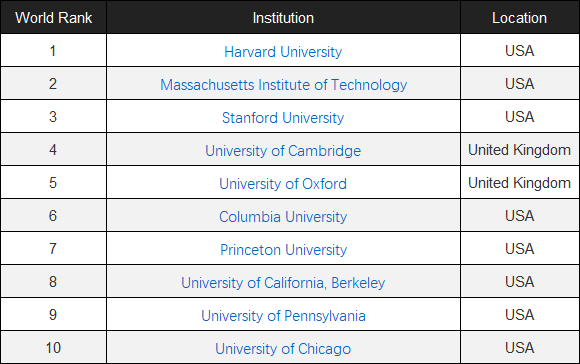
Task: Click United Kingdom in Oxford row
Action: click(520, 183)
